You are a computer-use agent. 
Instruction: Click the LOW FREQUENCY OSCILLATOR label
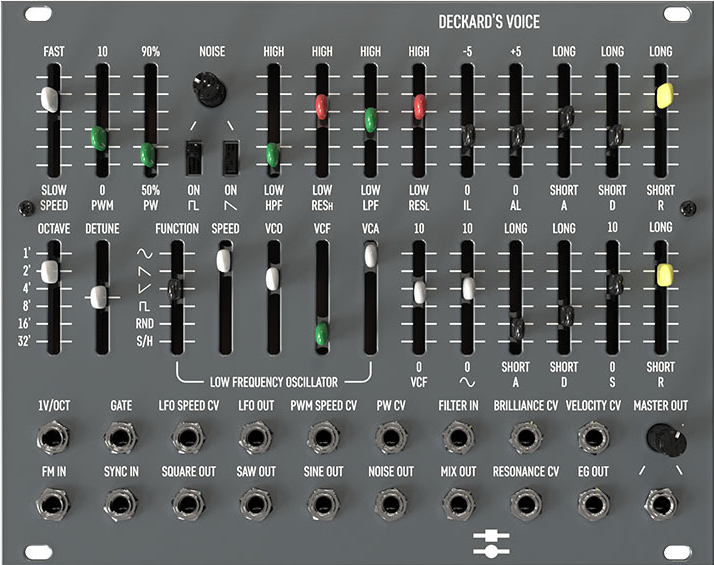pos(274,382)
